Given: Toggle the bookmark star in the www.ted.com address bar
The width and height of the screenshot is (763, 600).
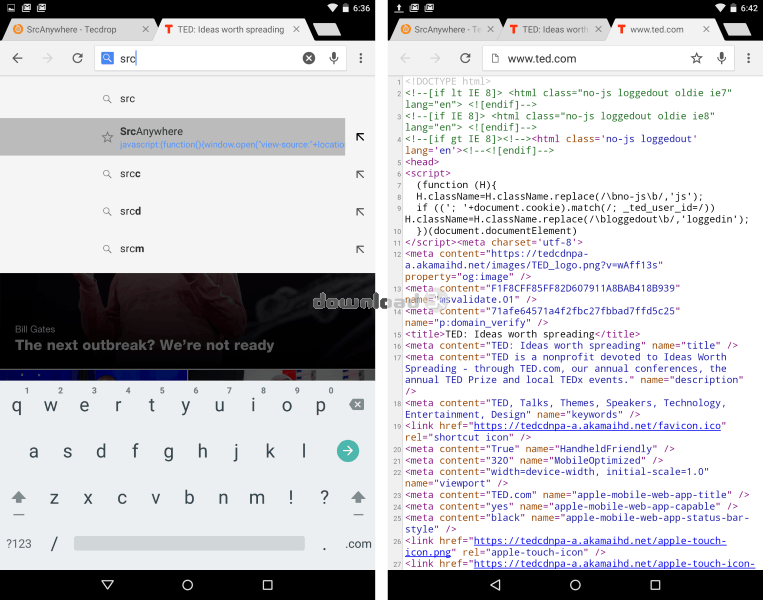Looking at the screenshot, I should point(696,59).
